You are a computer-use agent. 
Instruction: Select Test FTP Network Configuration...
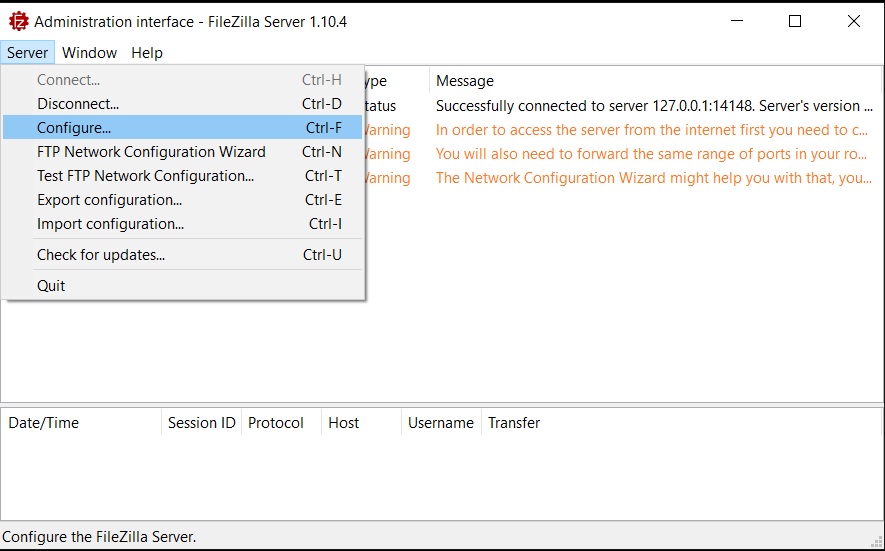pos(145,176)
